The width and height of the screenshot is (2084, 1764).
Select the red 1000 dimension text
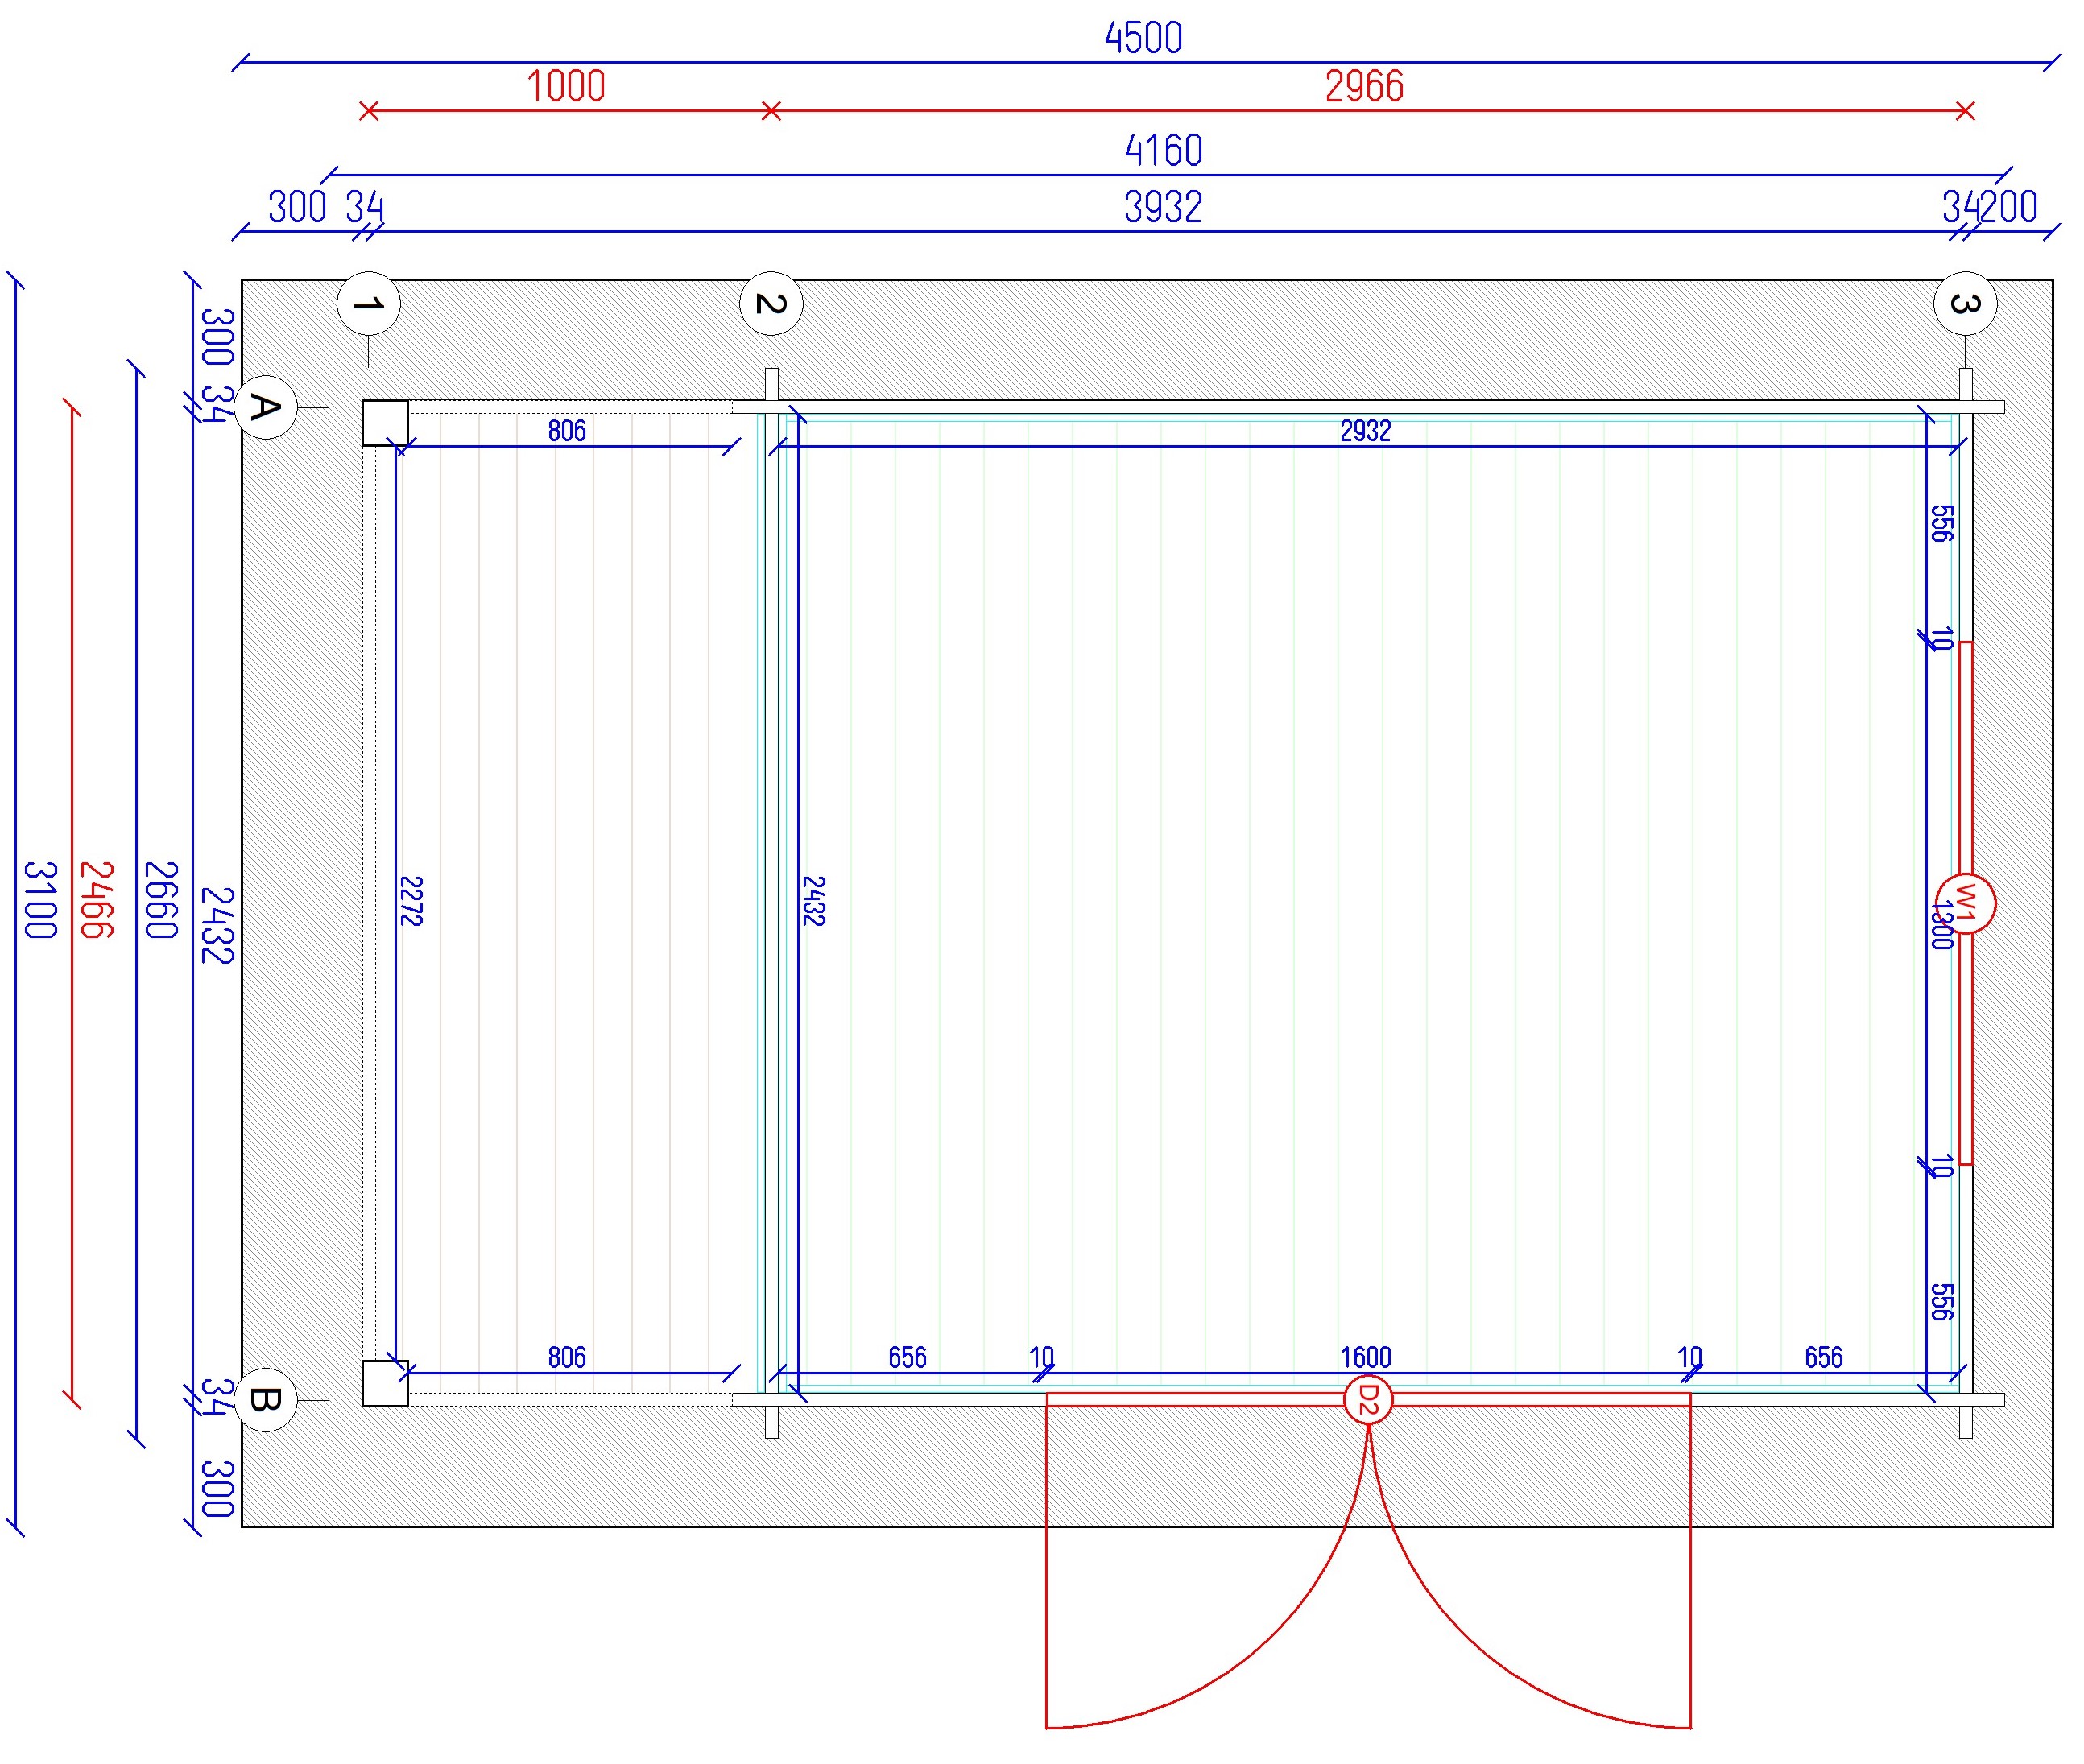(566, 86)
